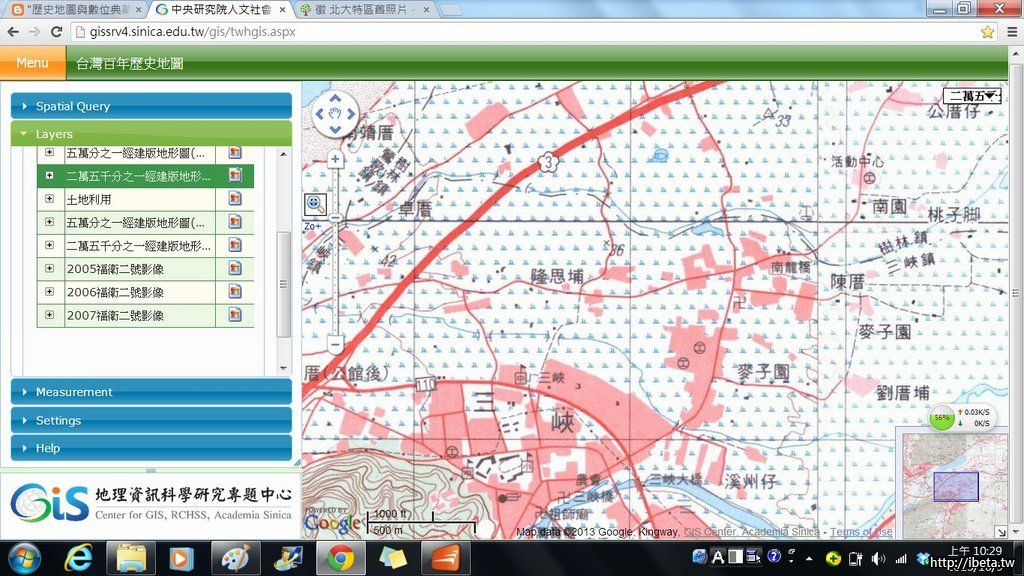
Task: Expand the highlighted 二萬五千分之一 layer node
Action: coord(49,176)
